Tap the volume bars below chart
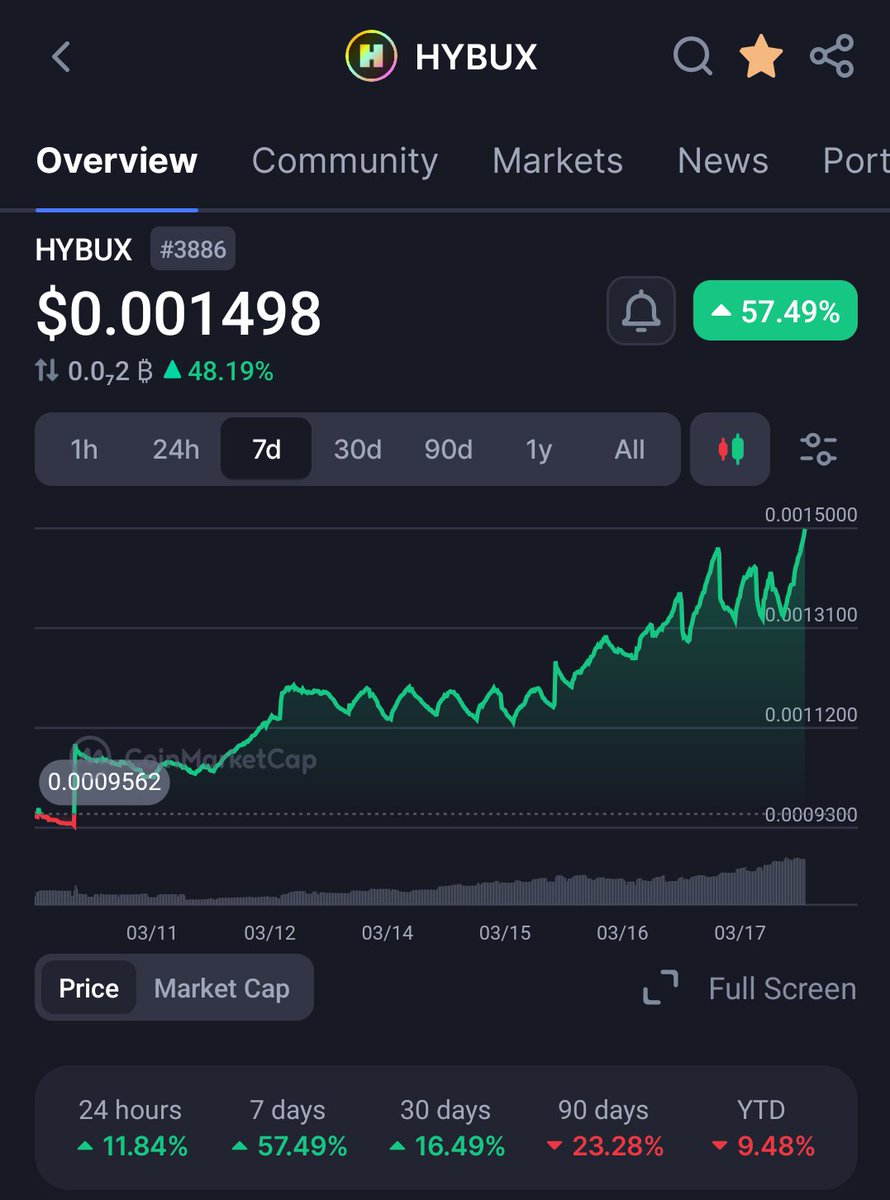The image size is (890, 1200). point(420,883)
